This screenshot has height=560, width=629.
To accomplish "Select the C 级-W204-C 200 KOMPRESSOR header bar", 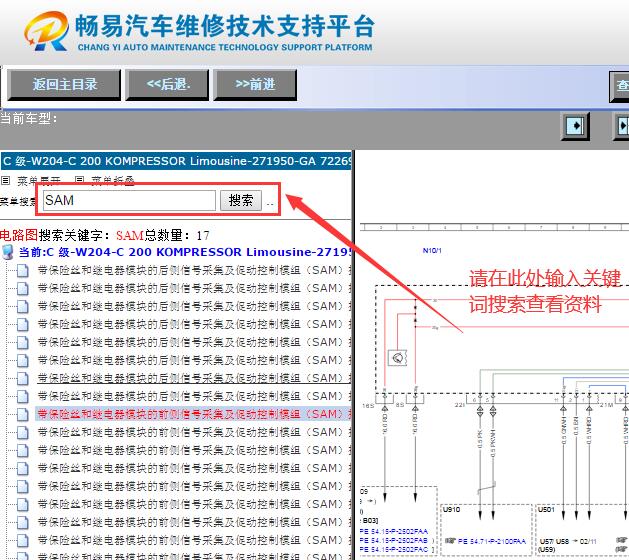I will [x=176, y=161].
